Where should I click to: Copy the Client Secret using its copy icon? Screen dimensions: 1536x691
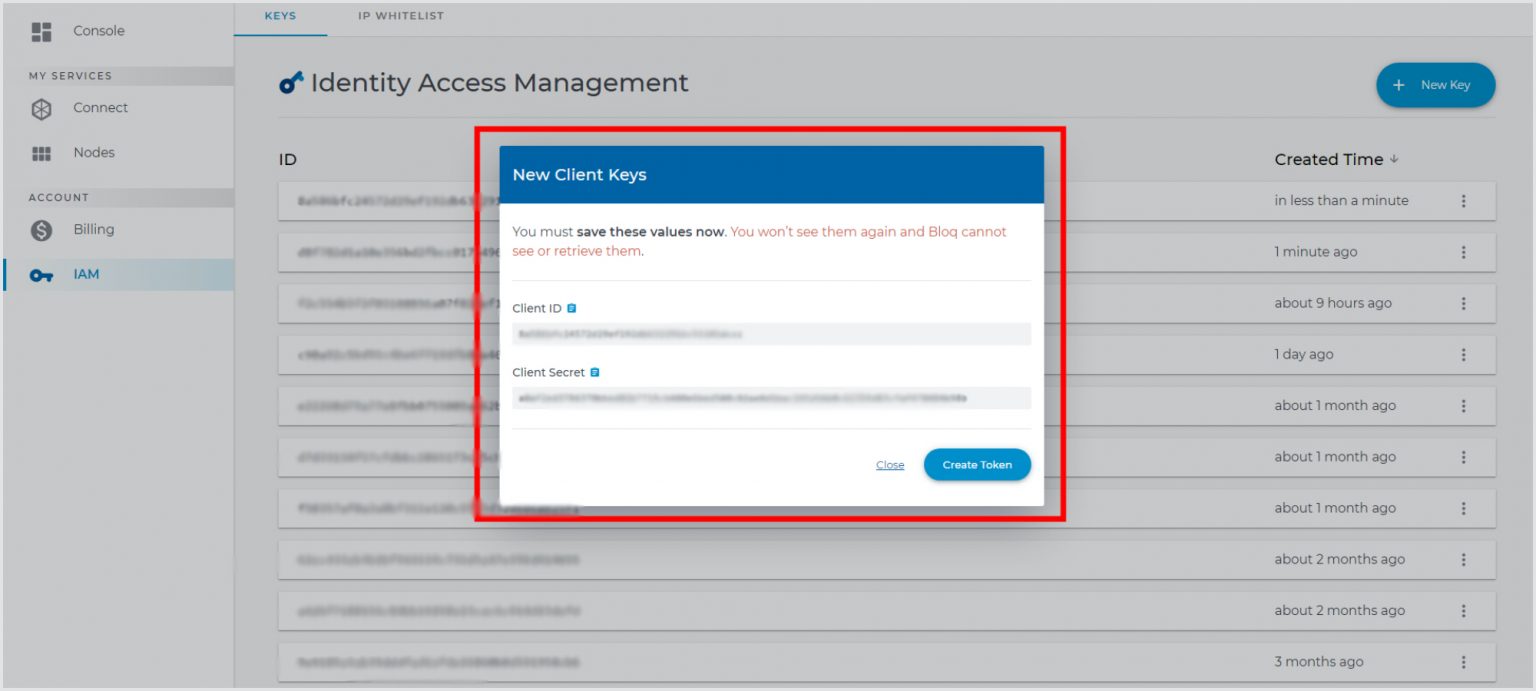[594, 371]
